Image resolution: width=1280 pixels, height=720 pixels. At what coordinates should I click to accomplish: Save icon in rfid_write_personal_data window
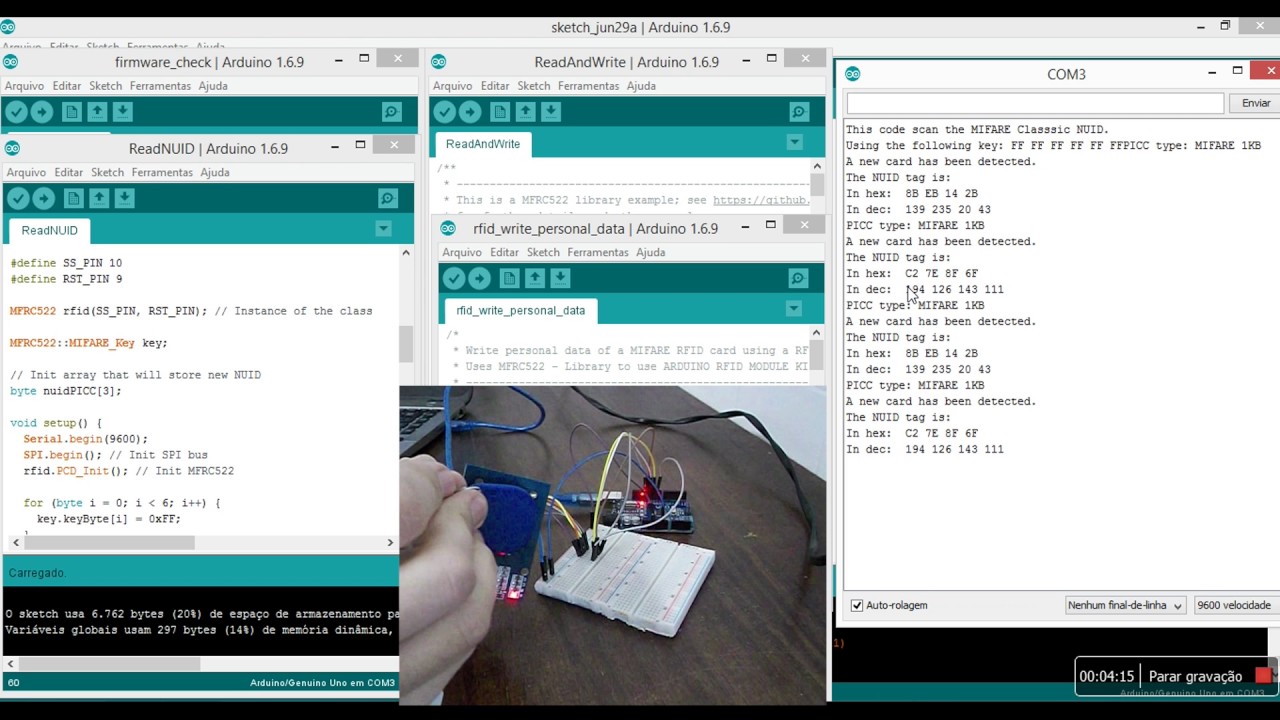[x=560, y=278]
